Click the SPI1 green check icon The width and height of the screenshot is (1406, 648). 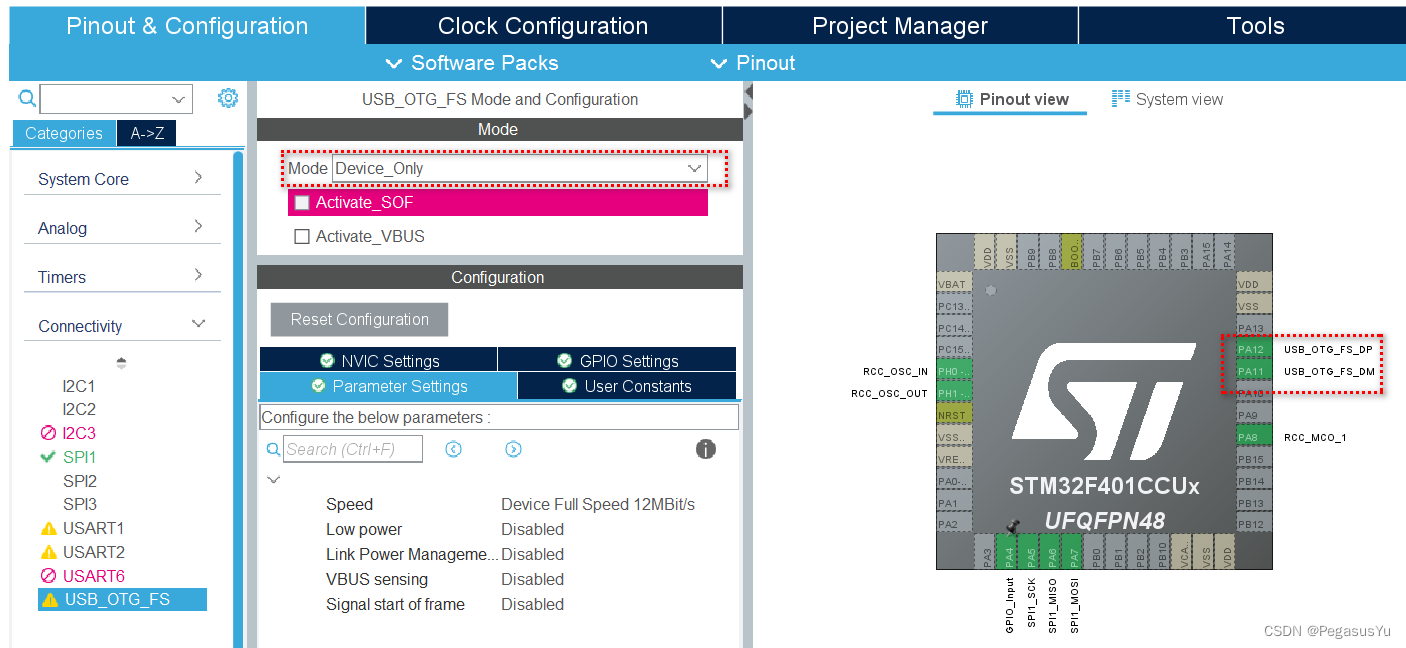click(48, 457)
